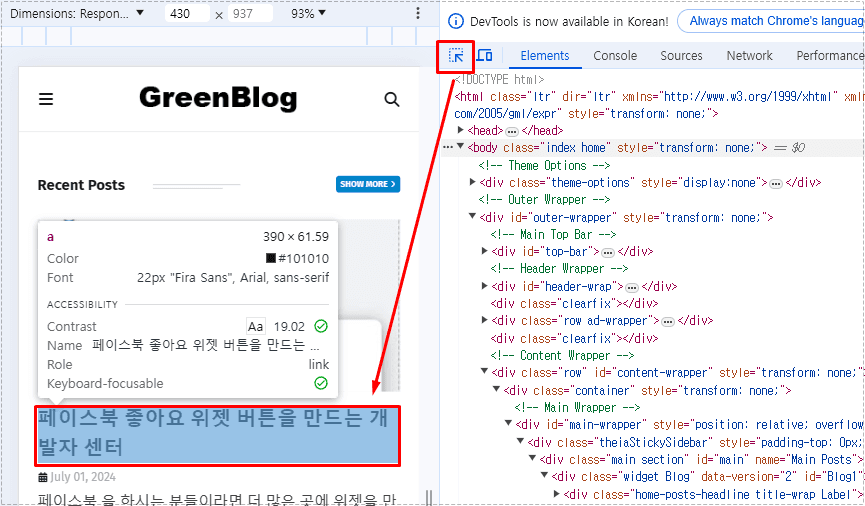Open the GreenBlog hamburger menu
Viewport: 865px width, 506px height.
[x=46, y=99]
